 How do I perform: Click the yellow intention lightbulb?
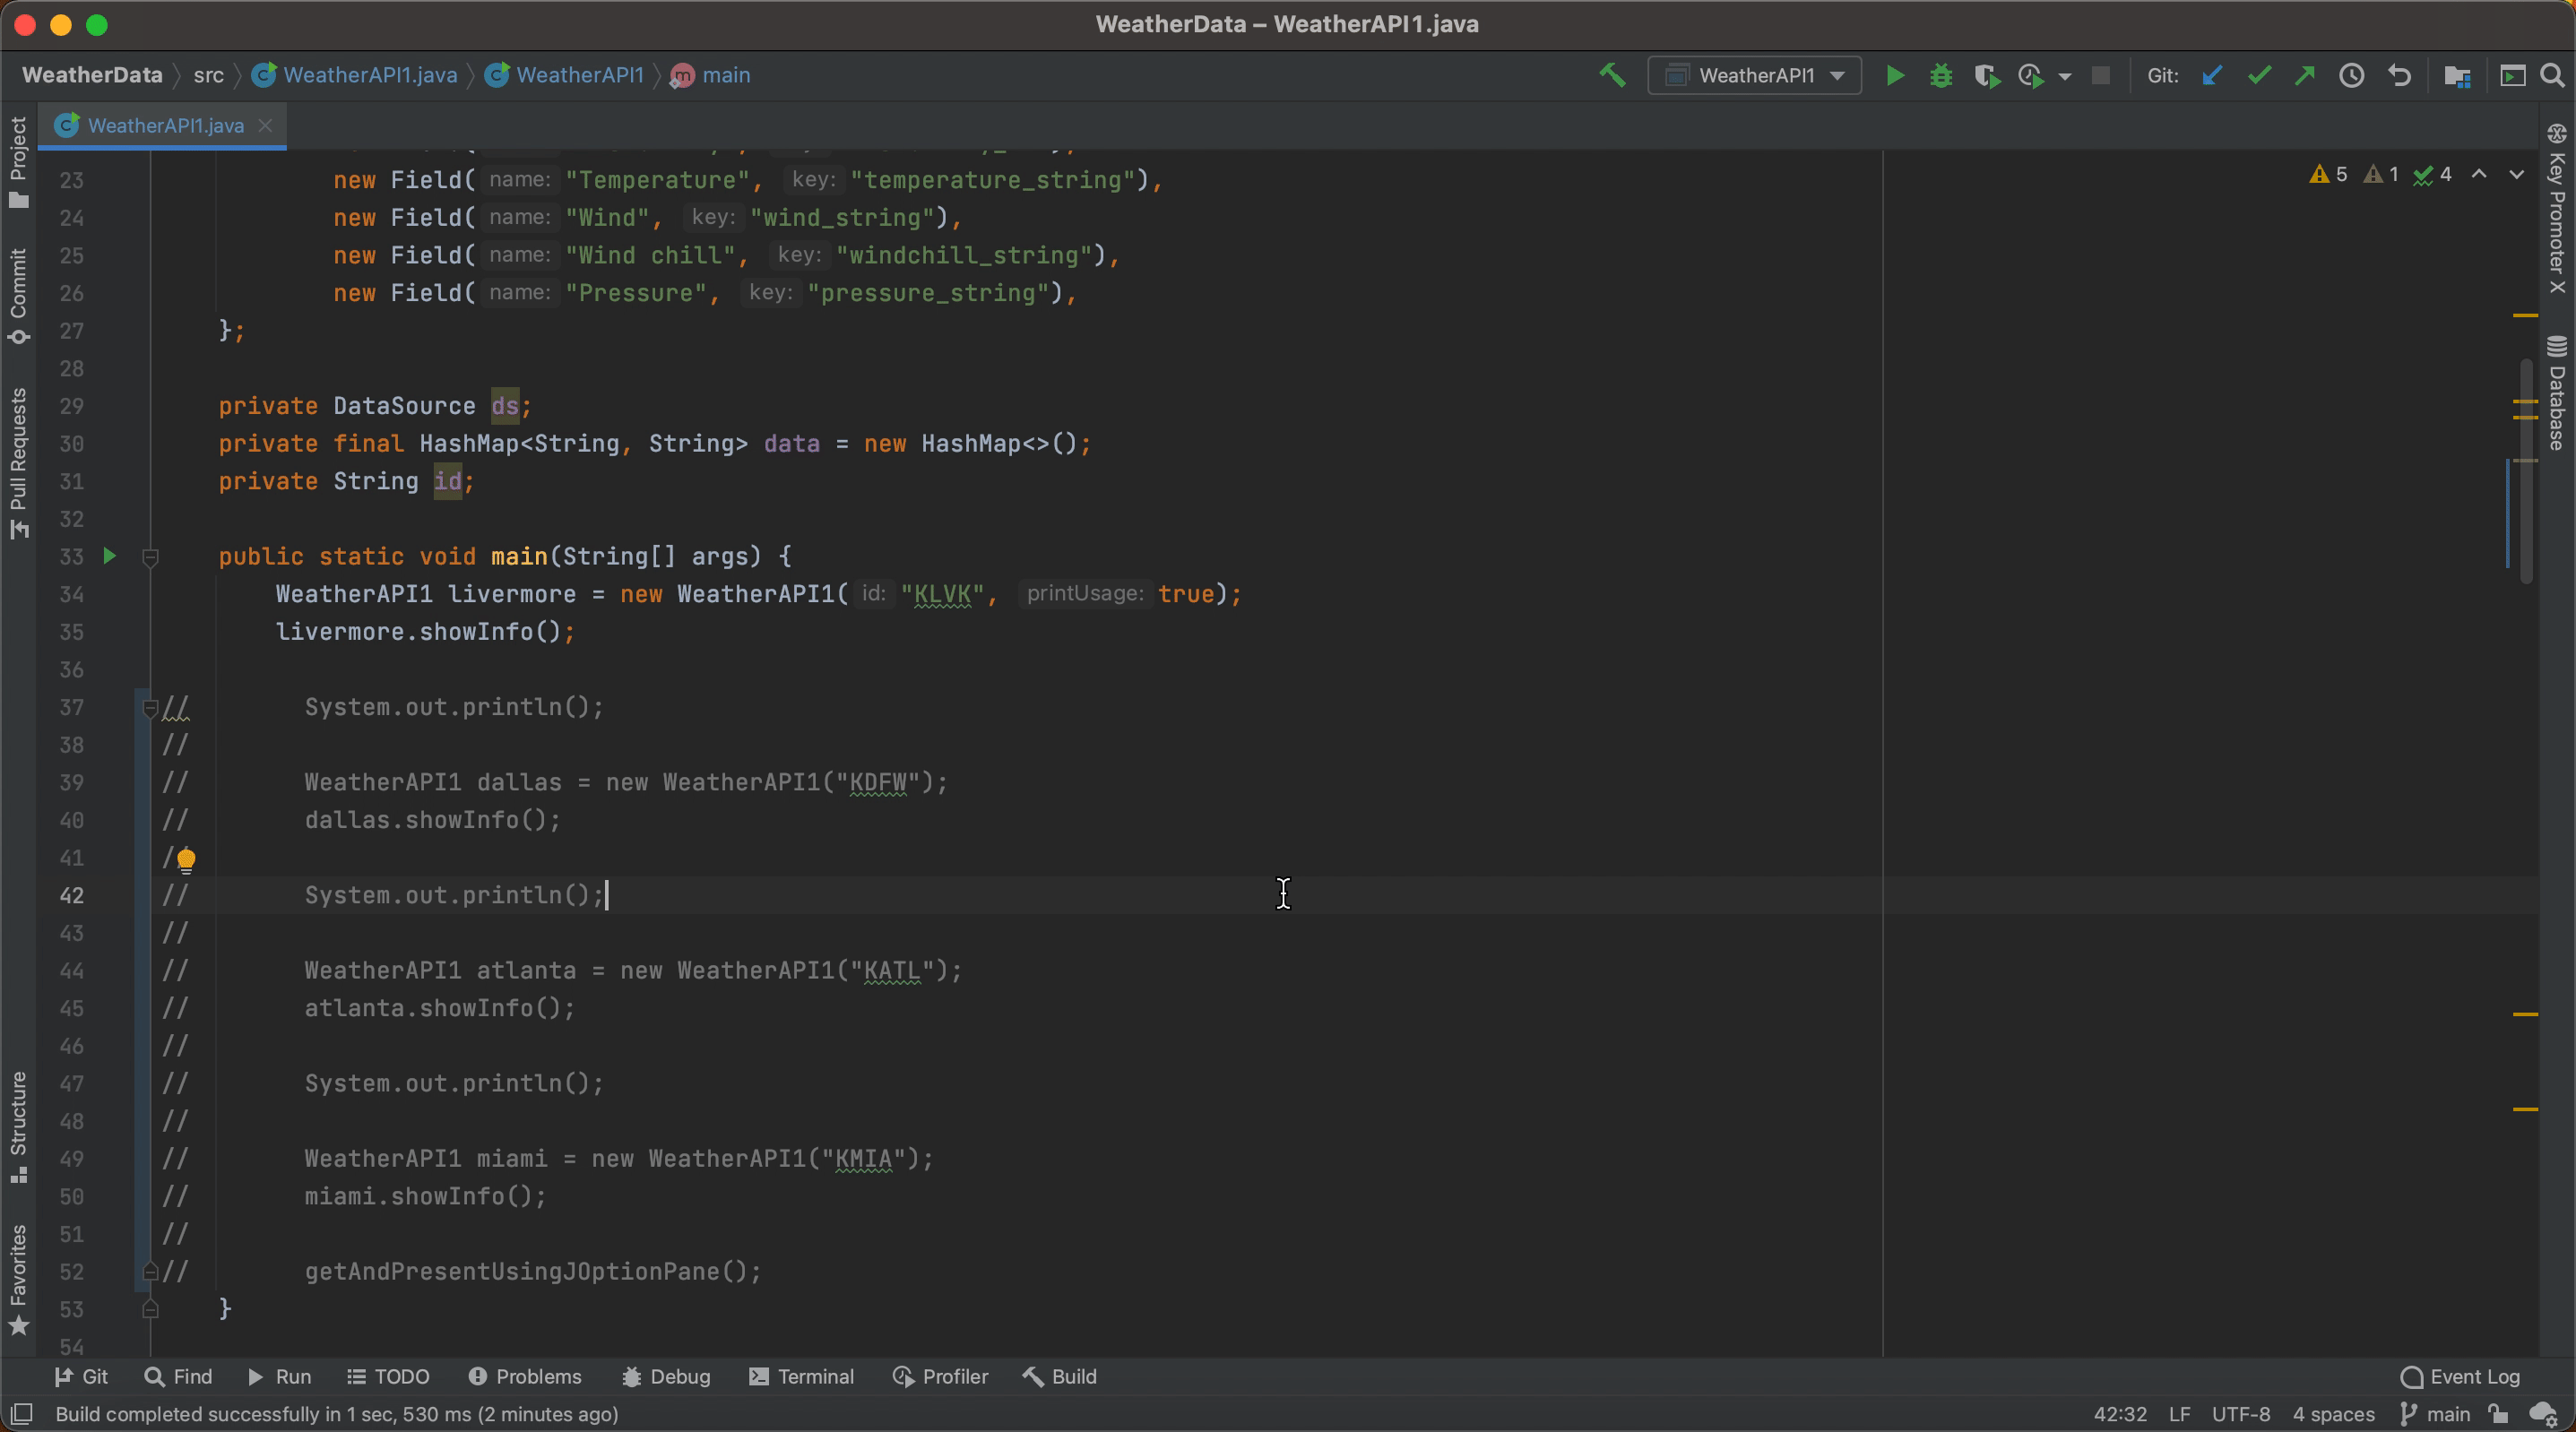[186, 859]
